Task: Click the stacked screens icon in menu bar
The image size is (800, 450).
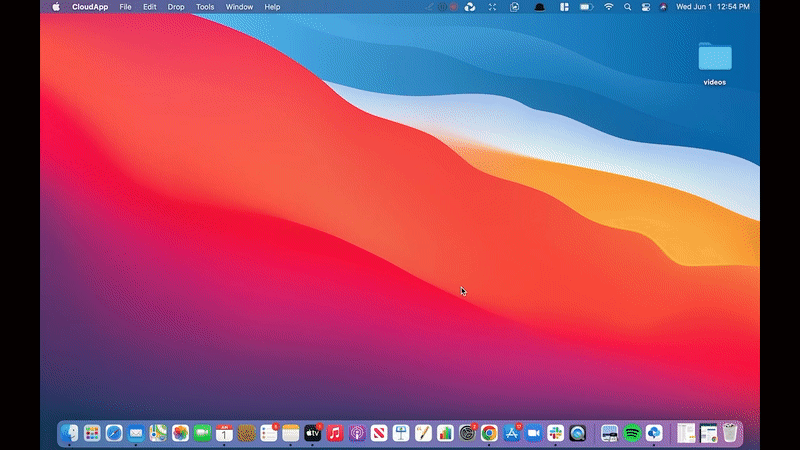Action: pyautogui.click(x=514, y=7)
